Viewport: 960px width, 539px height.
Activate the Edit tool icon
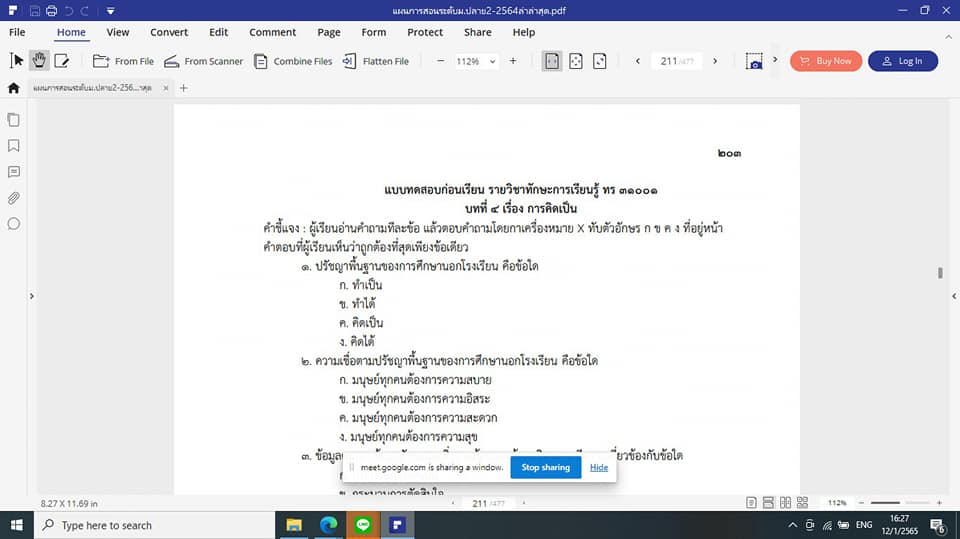click(x=62, y=61)
